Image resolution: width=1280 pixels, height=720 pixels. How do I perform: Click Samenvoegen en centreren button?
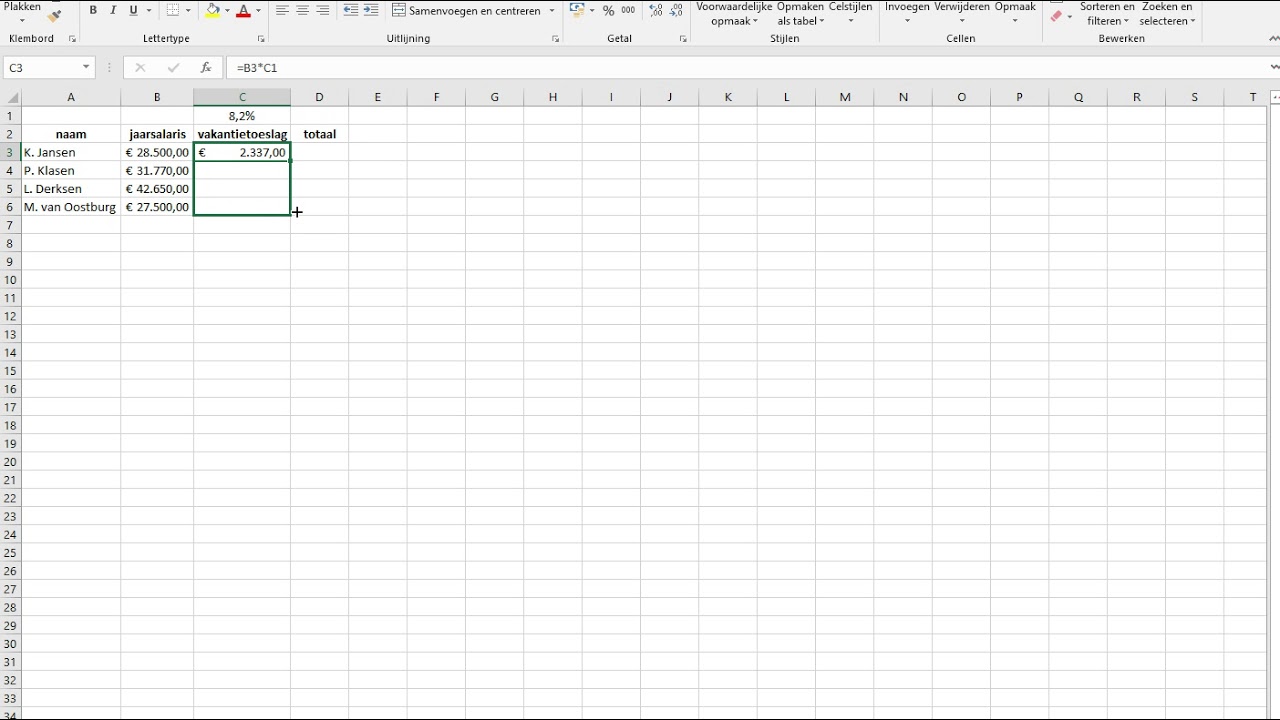(466, 10)
